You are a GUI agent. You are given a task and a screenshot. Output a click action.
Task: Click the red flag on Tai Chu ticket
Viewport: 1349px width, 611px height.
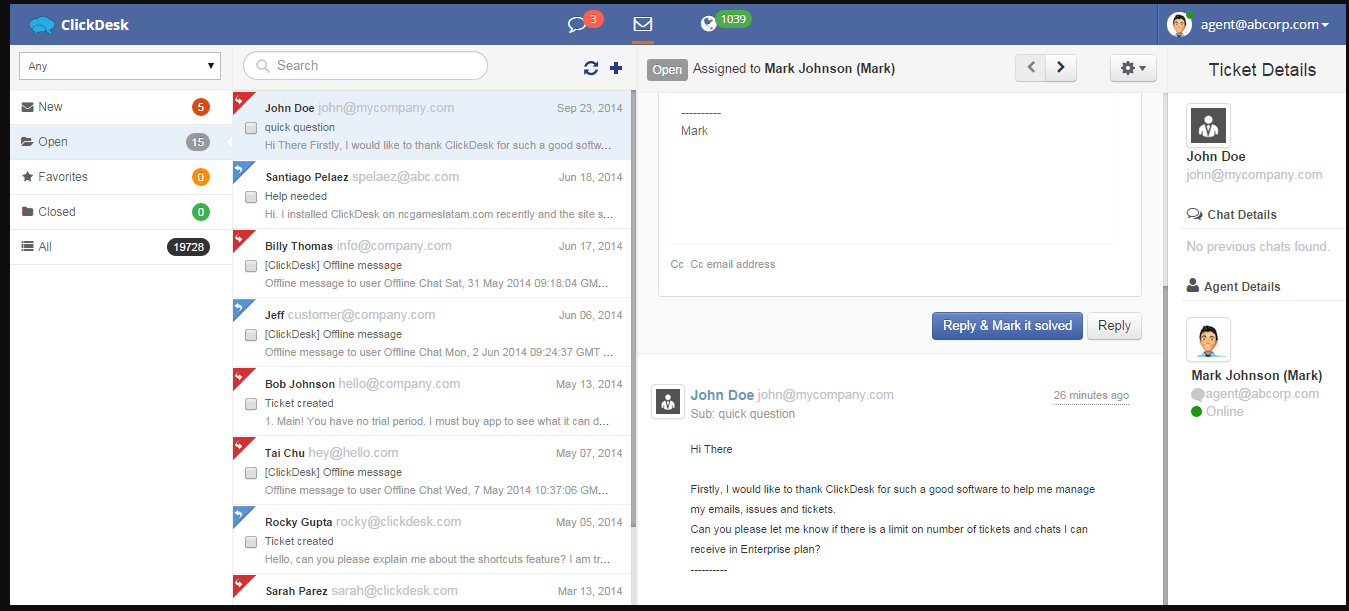[x=240, y=445]
